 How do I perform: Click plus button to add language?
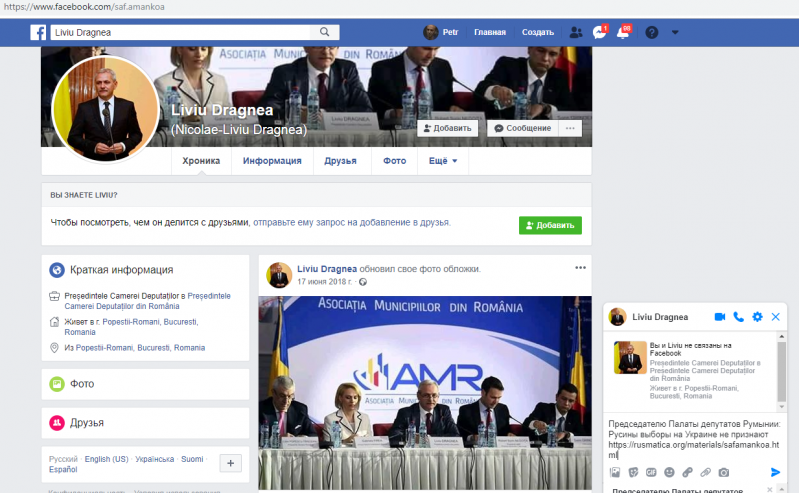(230, 463)
